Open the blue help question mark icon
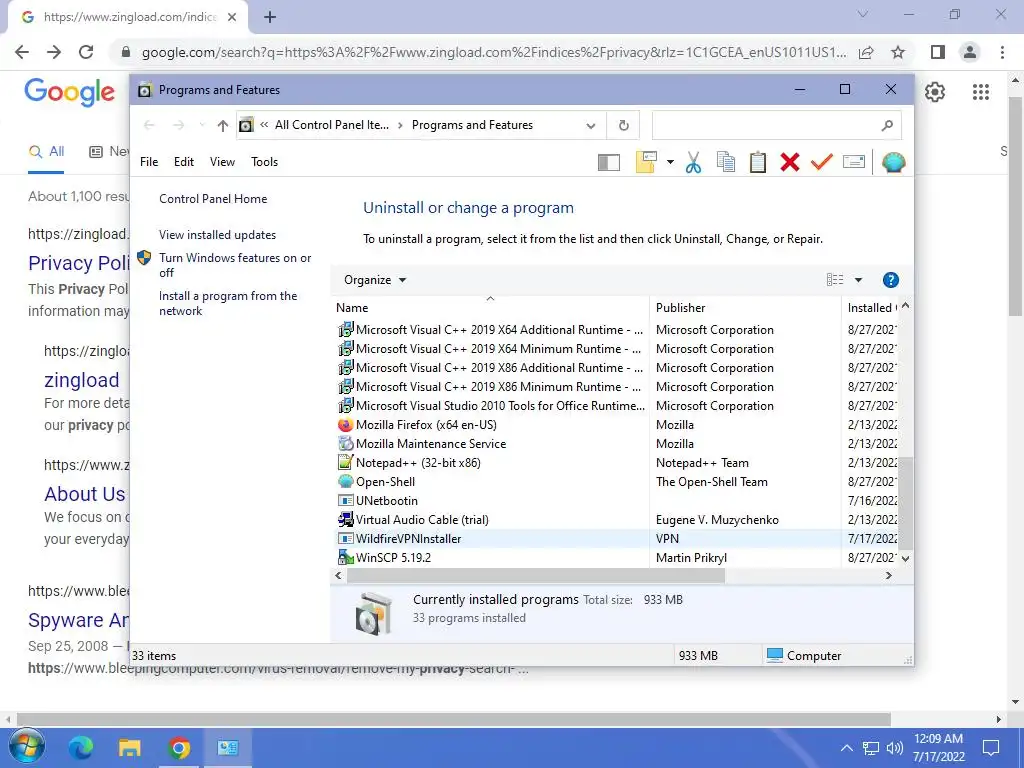 coord(890,280)
